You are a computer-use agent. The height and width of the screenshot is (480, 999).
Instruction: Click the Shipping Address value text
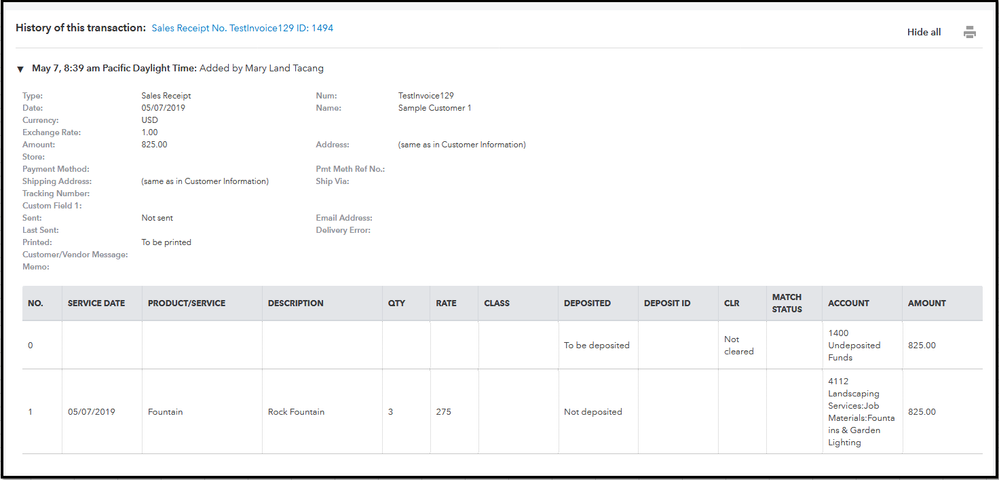click(205, 182)
